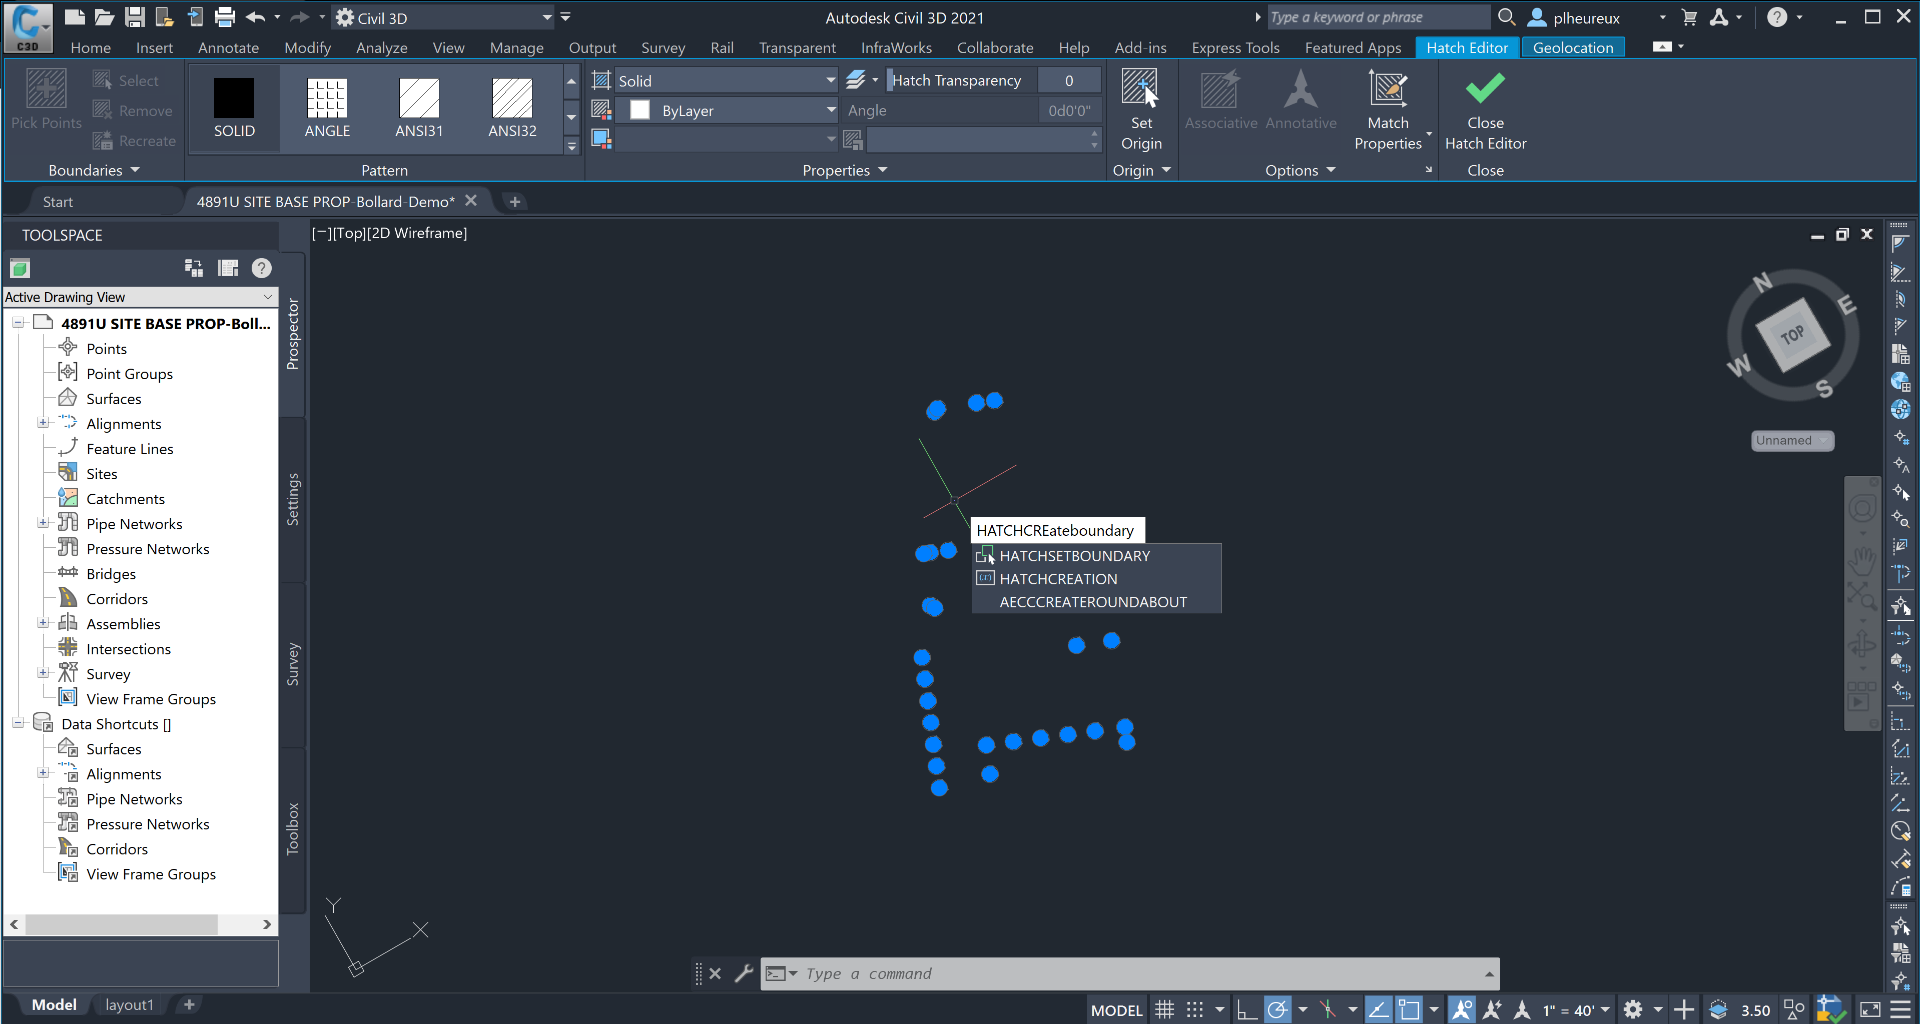
Task: Expand the Alignments tree node under the drawing
Action: tap(43, 423)
